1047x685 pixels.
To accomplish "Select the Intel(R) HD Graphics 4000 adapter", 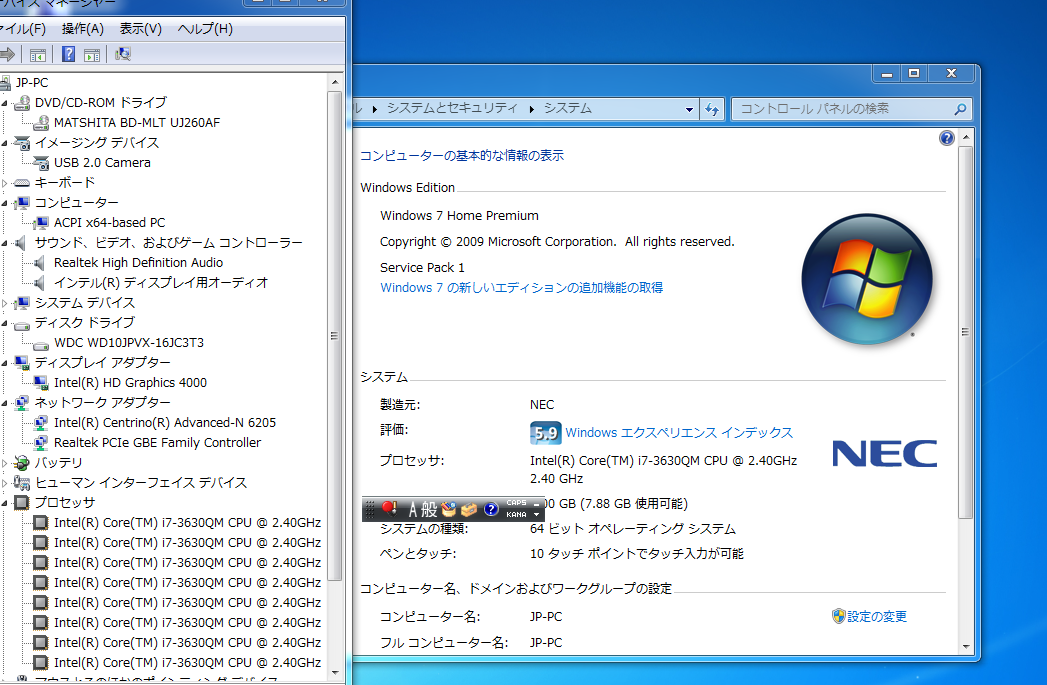I will [x=130, y=383].
